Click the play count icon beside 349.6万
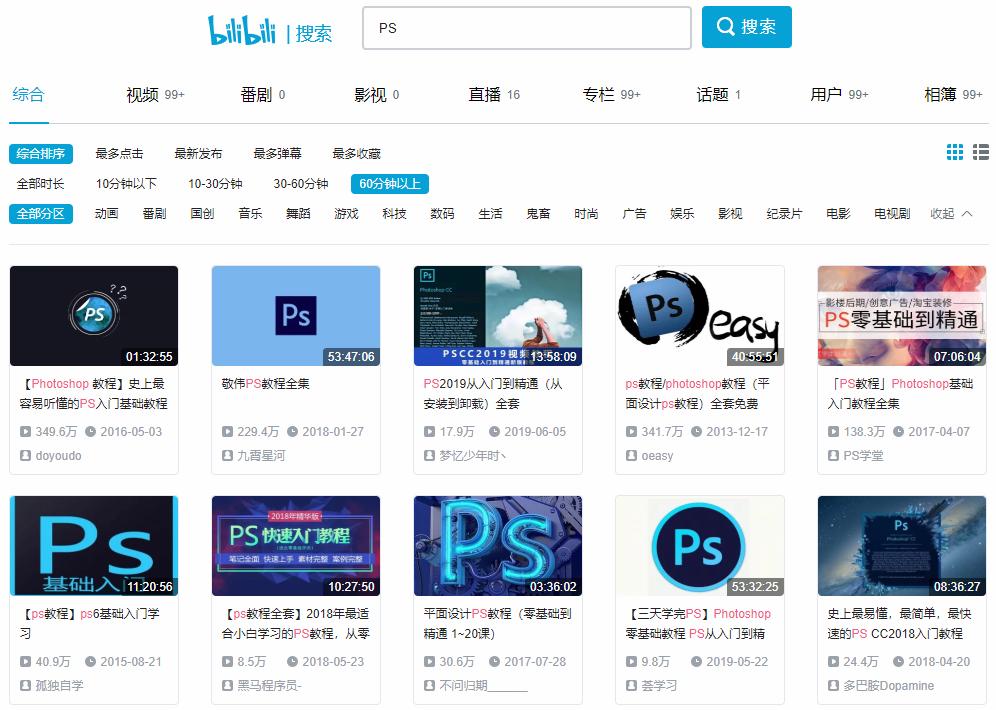The image size is (996, 710). click(x=26, y=431)
